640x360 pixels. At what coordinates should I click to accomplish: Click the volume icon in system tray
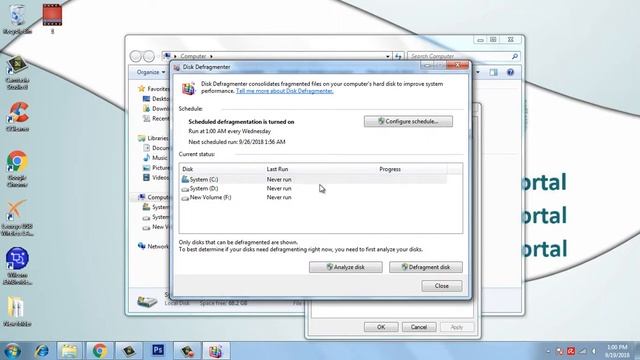594,351
